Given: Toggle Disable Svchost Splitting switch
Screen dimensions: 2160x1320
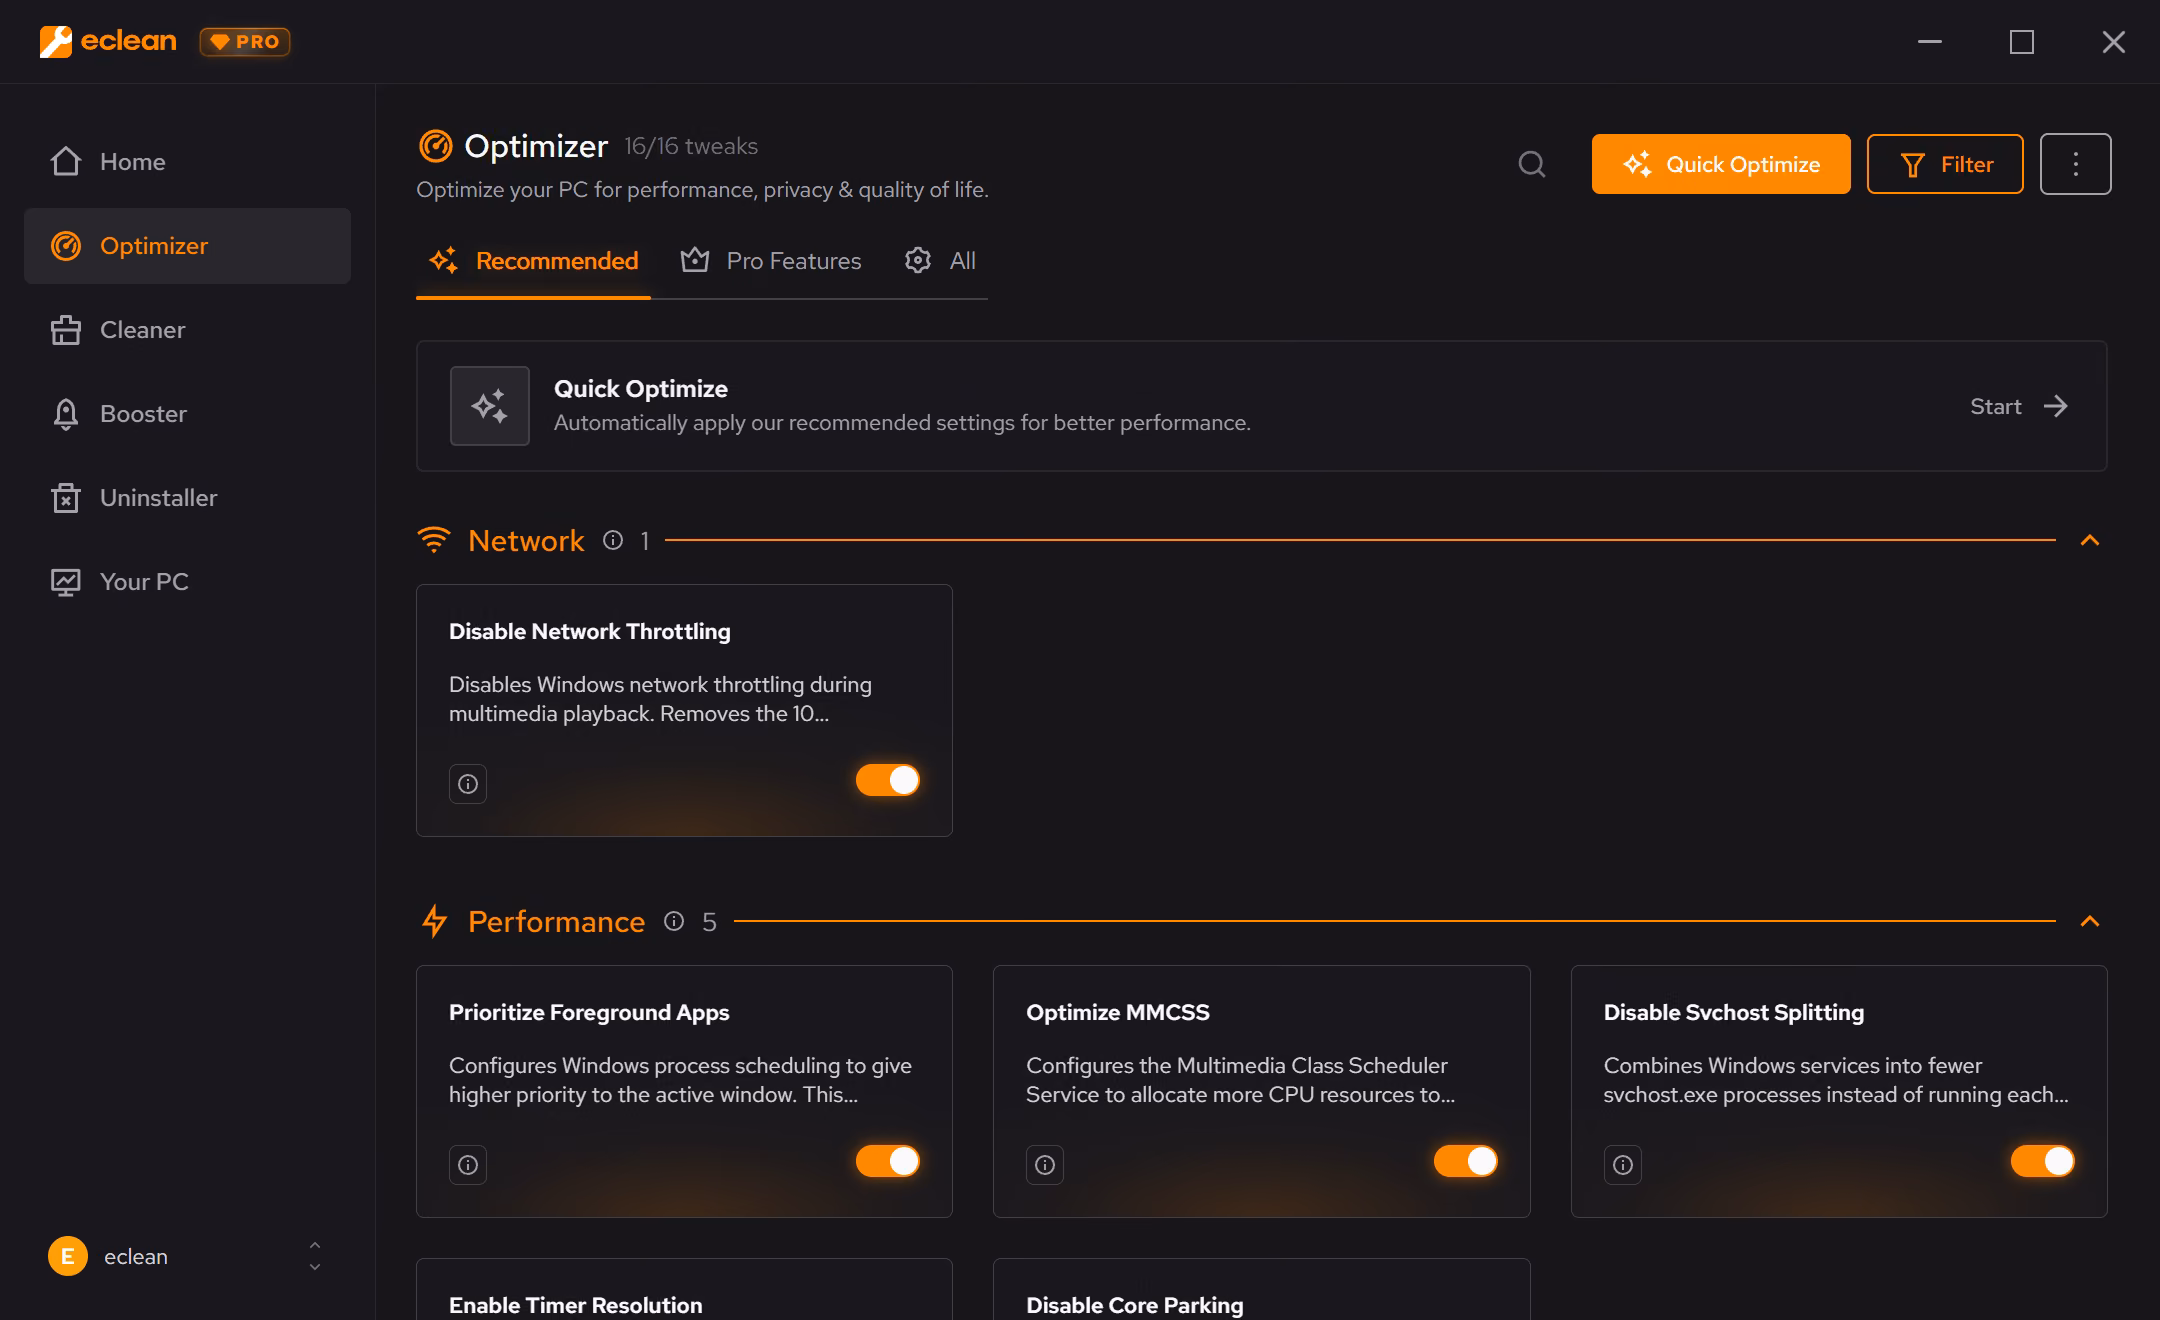Looking at the screenshot, I should (2043, 1161).
